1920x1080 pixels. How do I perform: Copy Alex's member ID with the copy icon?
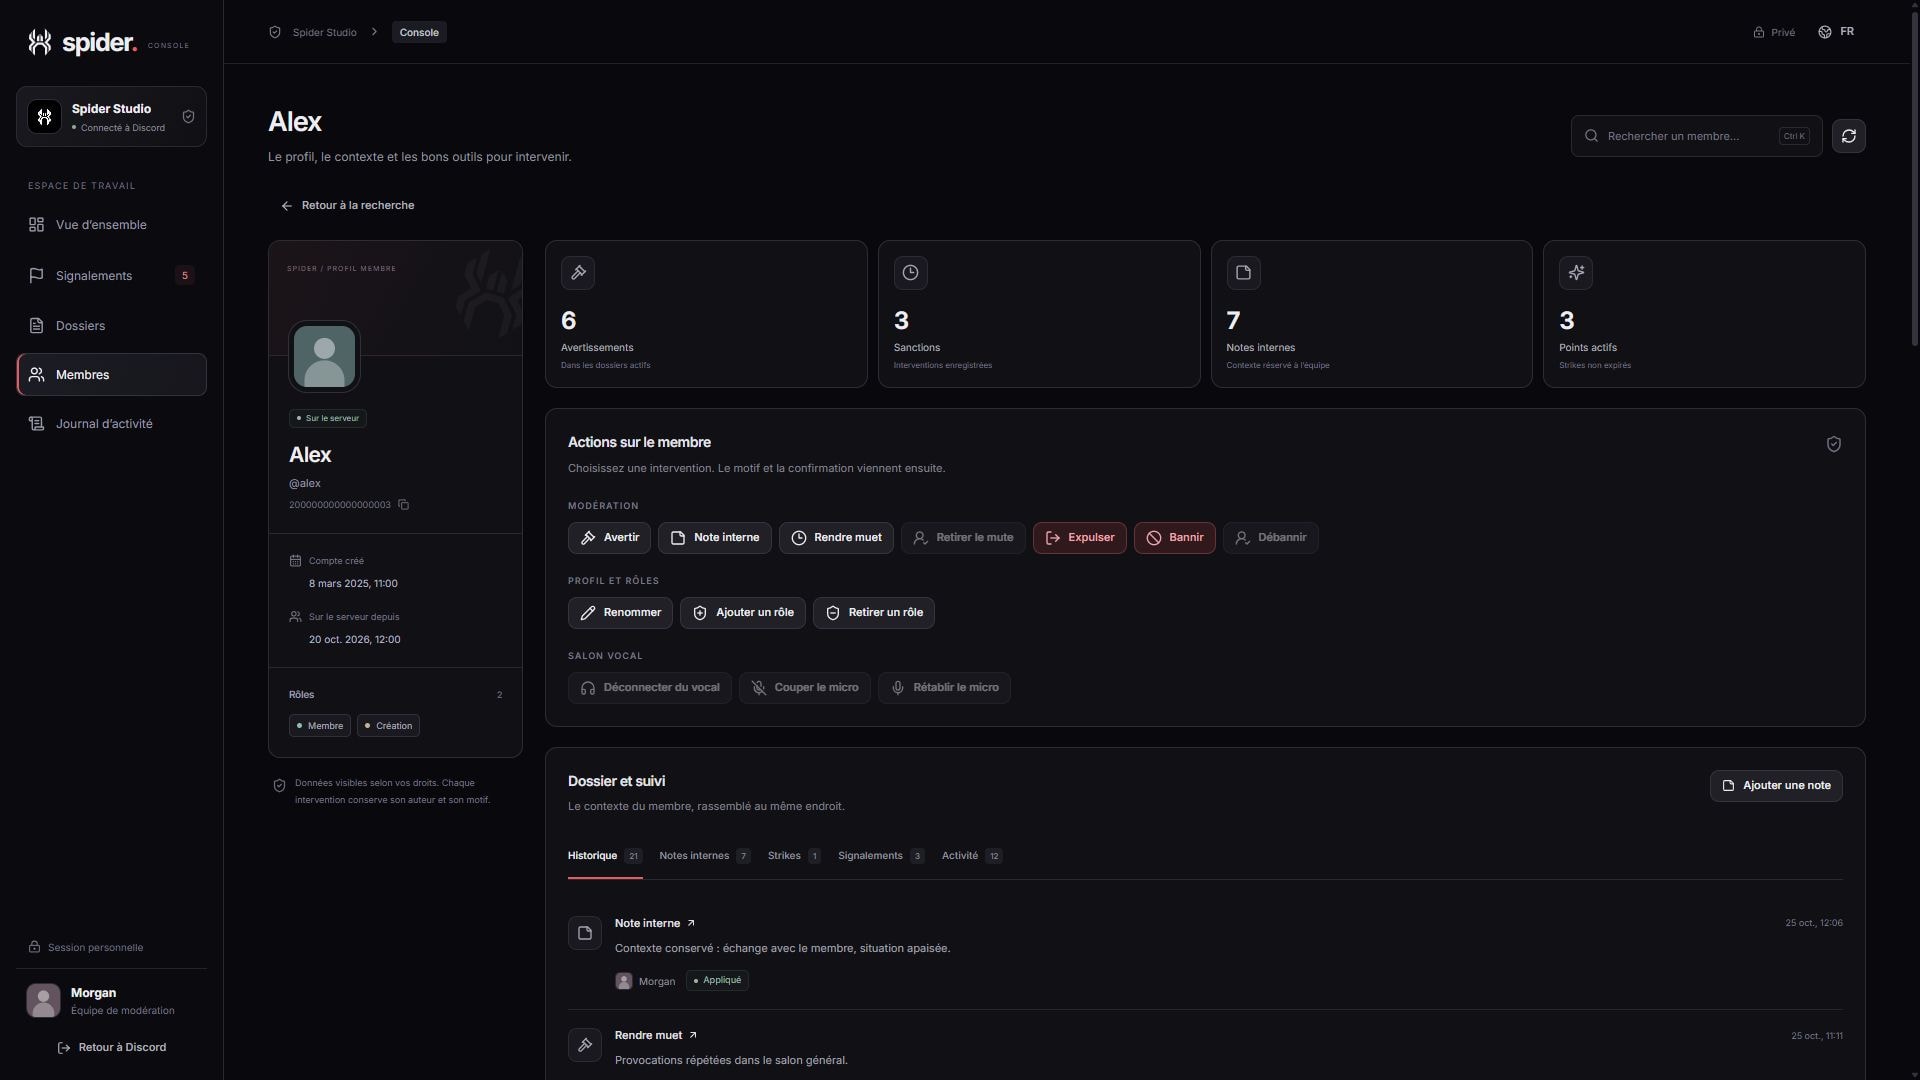[x=403, y=505]
